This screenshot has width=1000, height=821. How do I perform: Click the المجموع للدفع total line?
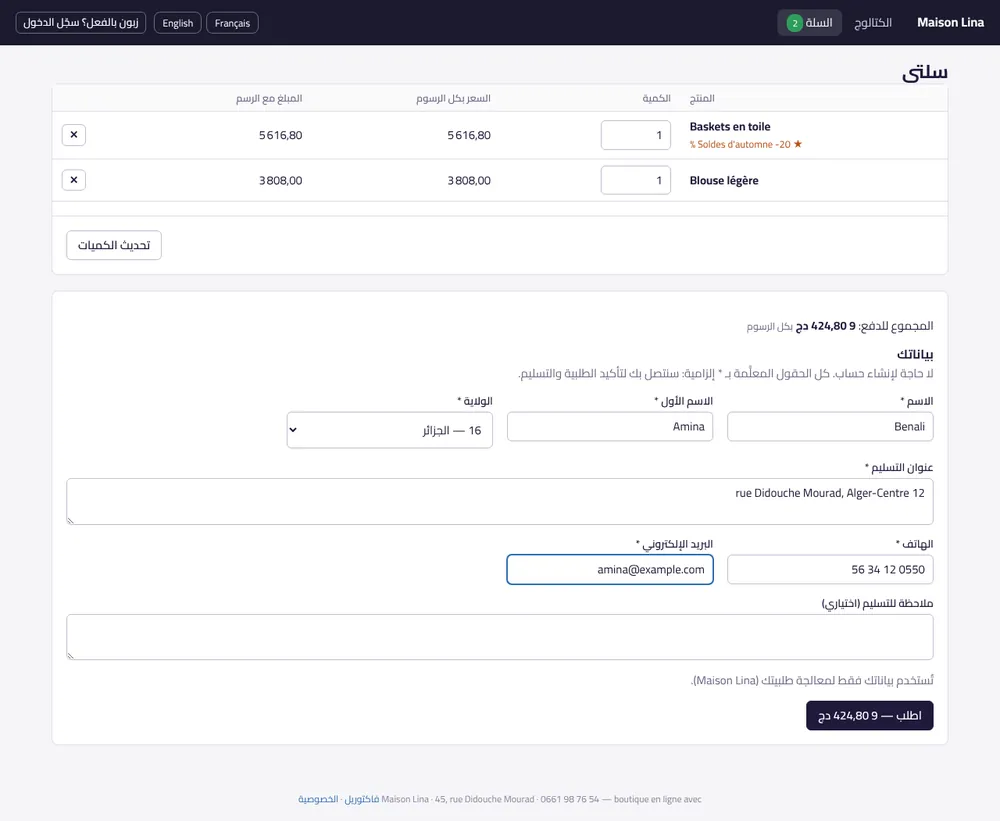[x=840, y=326]
